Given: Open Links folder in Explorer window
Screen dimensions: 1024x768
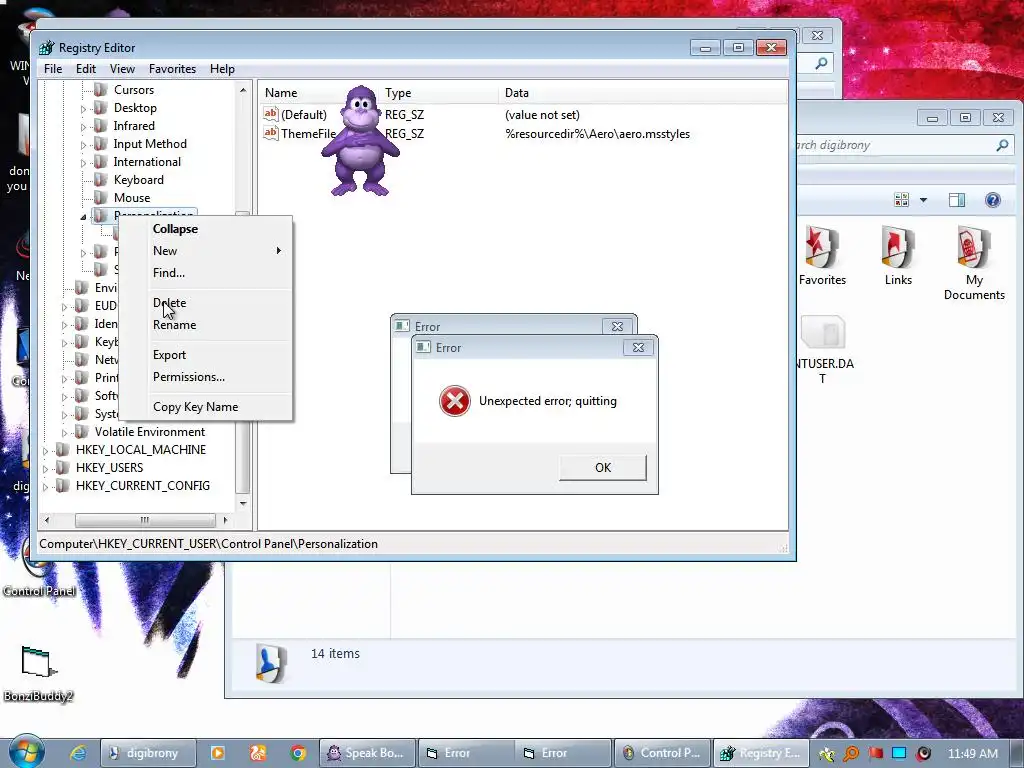Looking at the screenshot, I should click(898, 256).
